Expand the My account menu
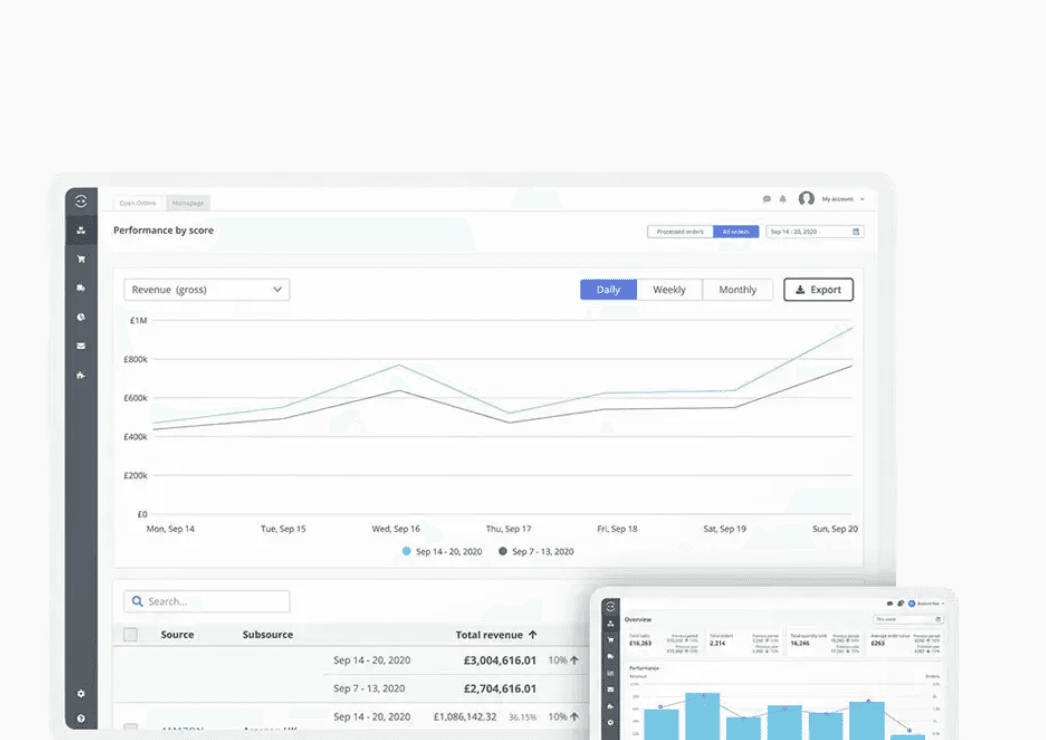Viewport: 1046px width, 740px height. click(843, 199)
